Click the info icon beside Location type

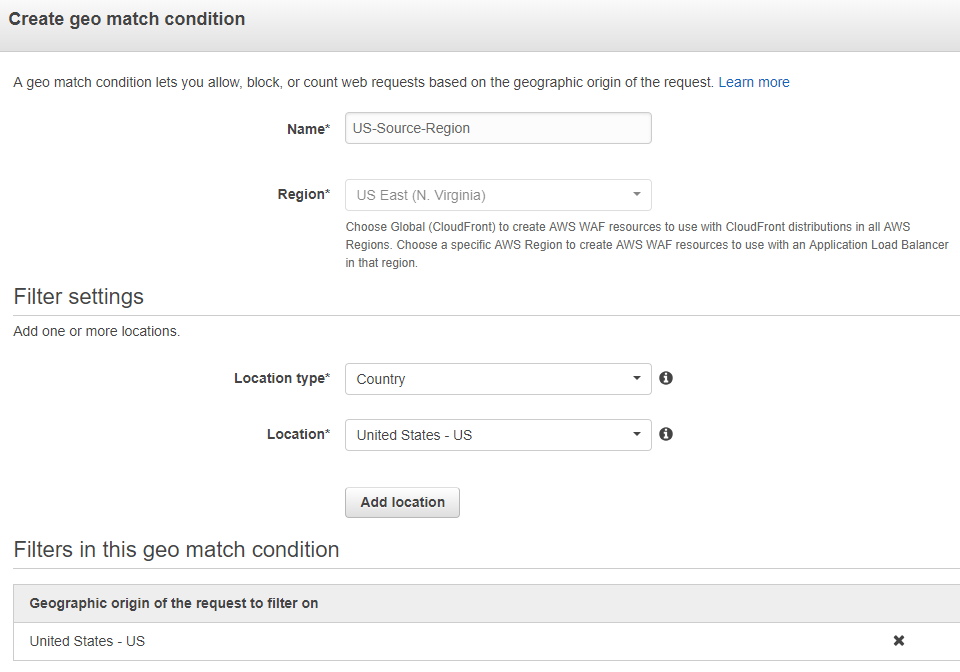tap(666, 379)
